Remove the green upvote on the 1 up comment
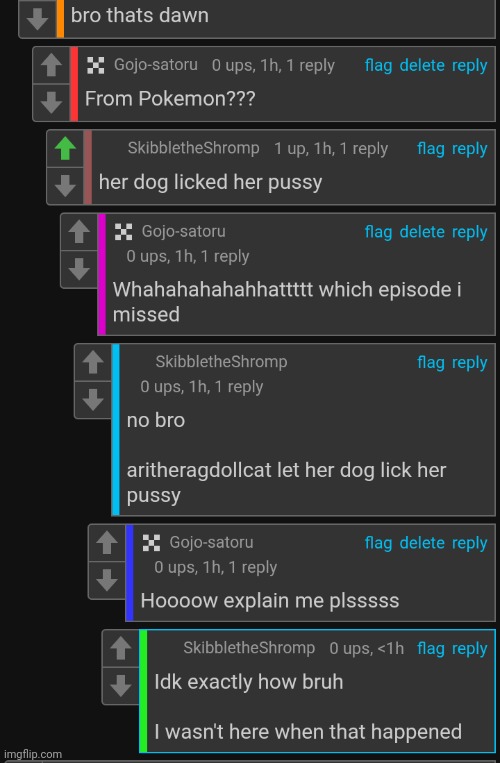Screen dimensions: 500x763 tap(65, 149)
